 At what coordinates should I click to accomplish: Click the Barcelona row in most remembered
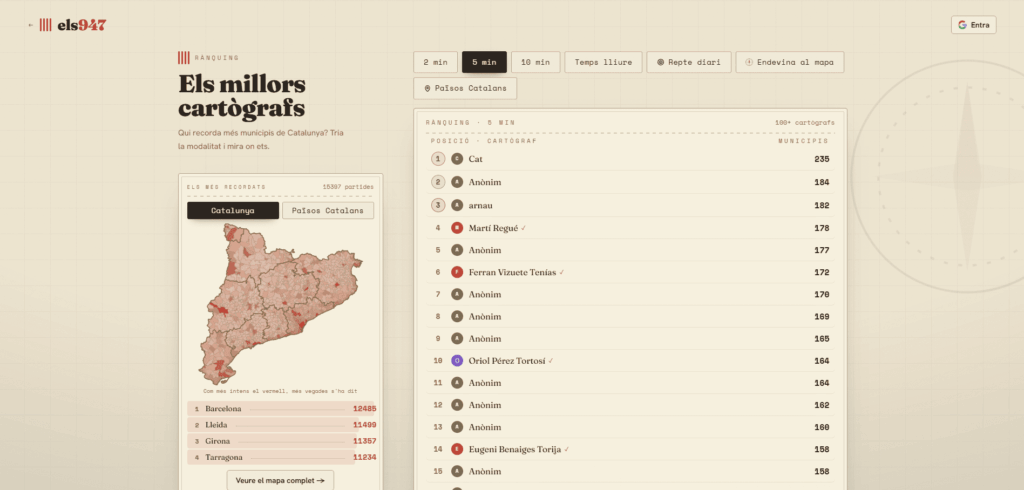(x=281, y=409)
